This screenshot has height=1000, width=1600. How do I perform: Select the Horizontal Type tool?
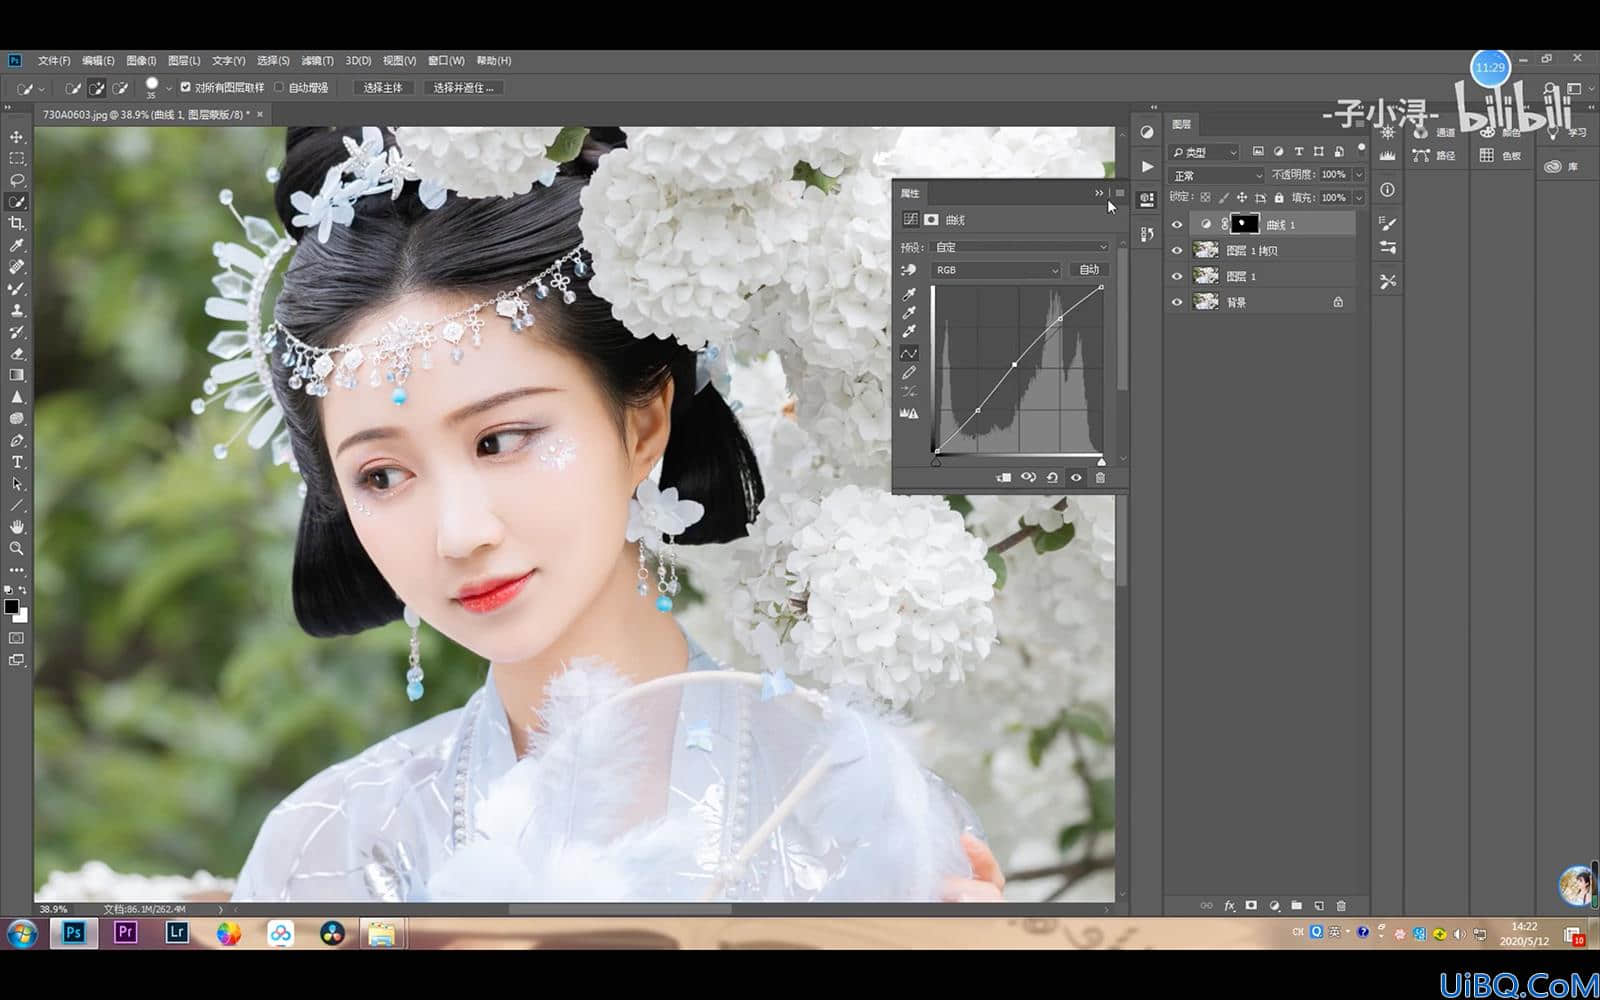coord(17,462)
